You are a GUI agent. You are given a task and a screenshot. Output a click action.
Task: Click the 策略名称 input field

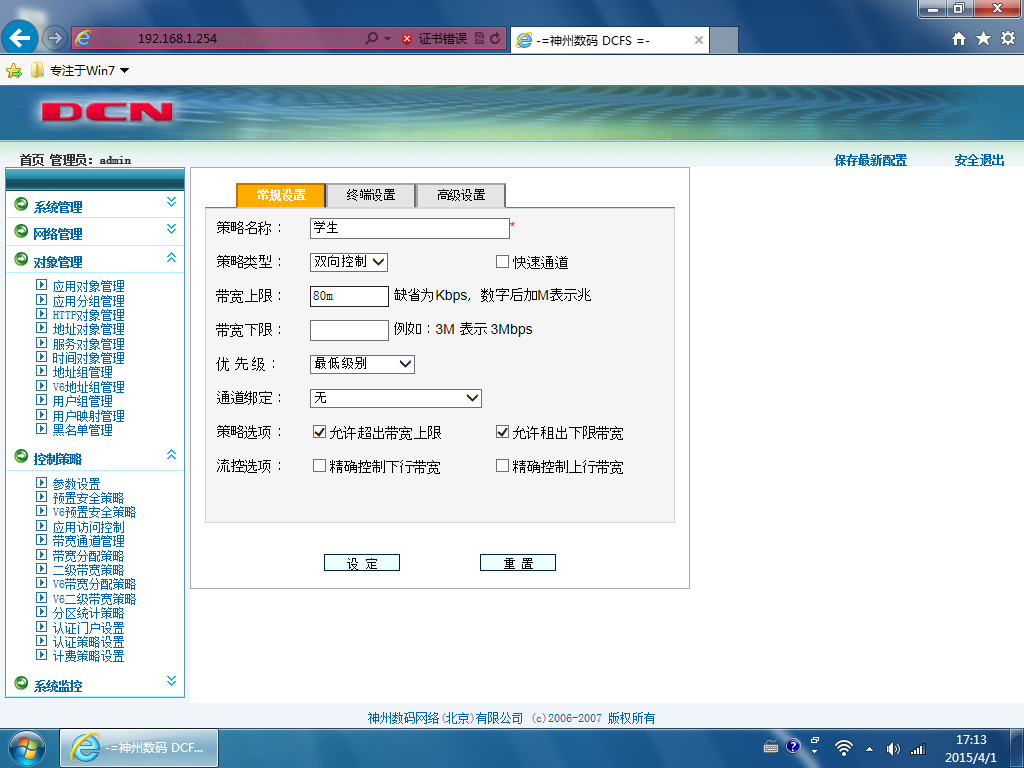pos(409,228)
